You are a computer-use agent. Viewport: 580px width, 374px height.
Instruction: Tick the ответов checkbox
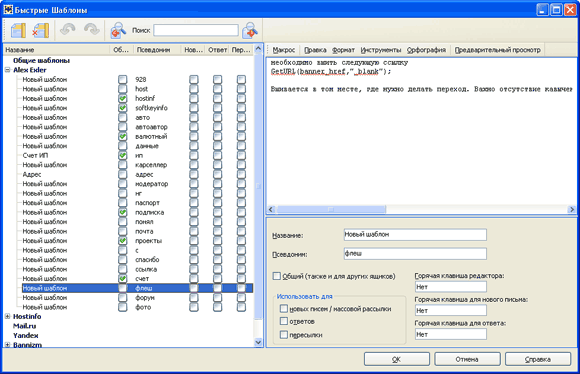(284, 321)
